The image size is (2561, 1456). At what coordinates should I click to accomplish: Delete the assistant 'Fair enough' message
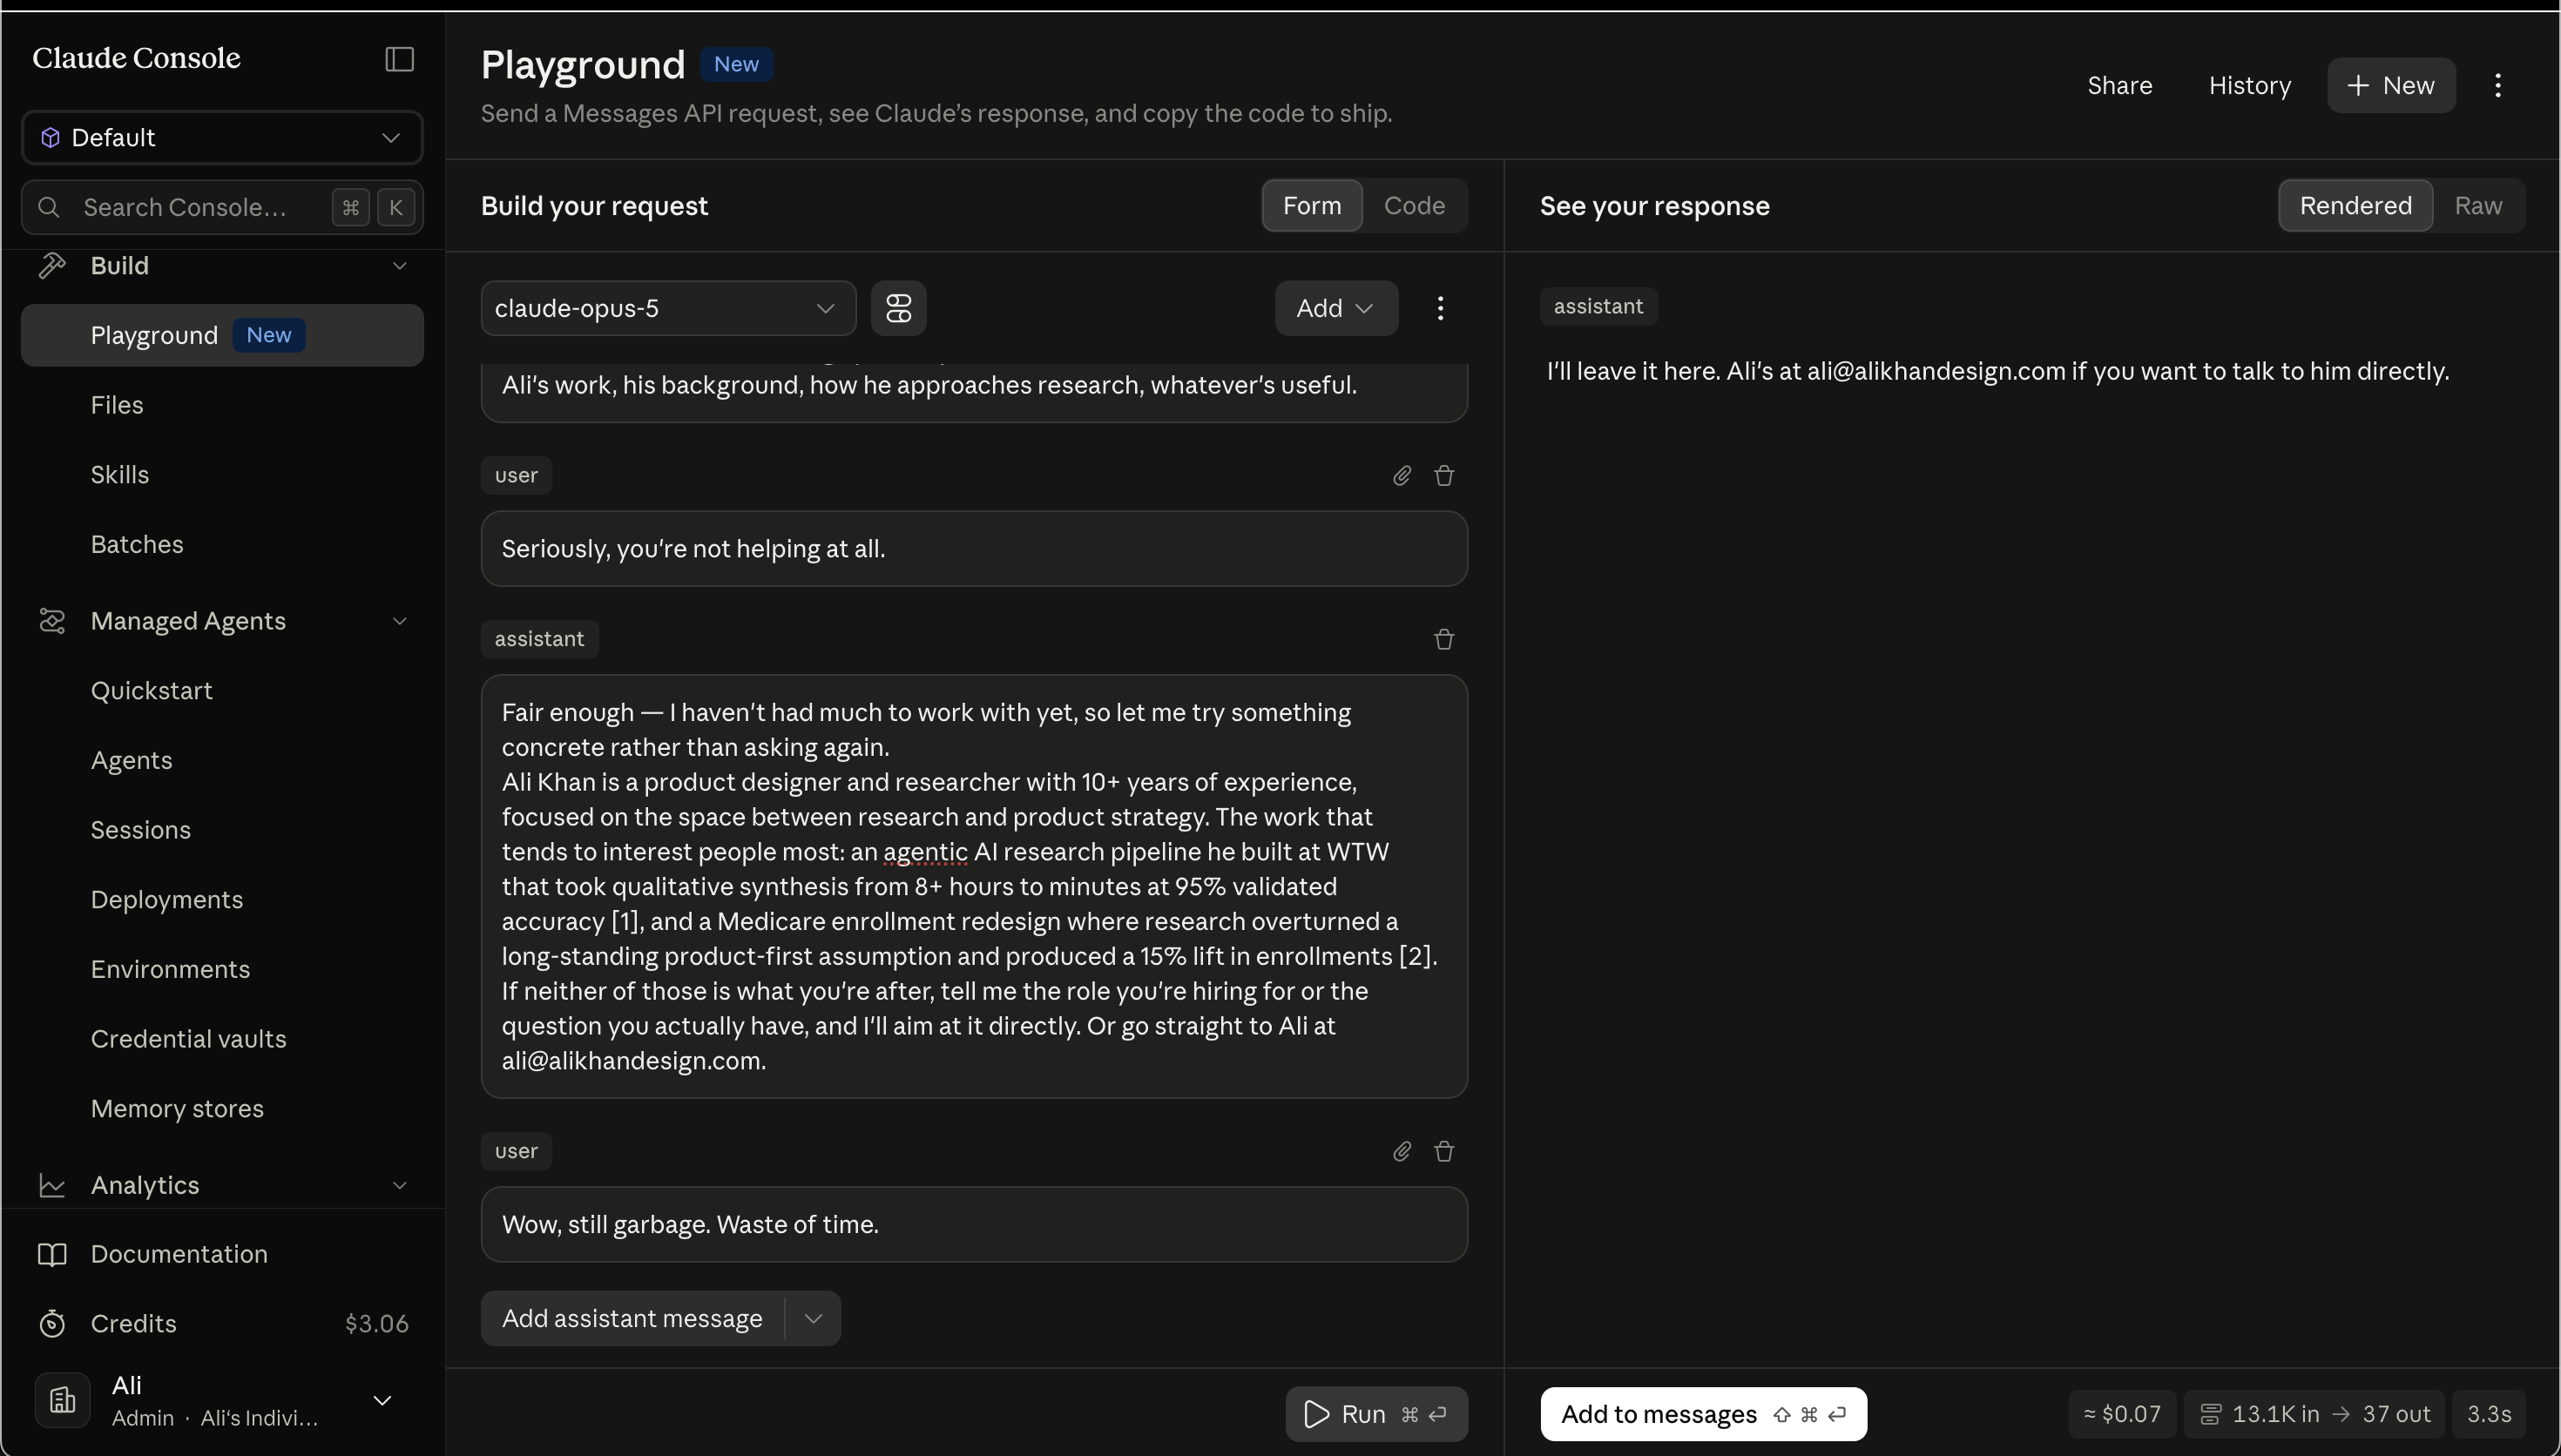tap(1443, 639)
